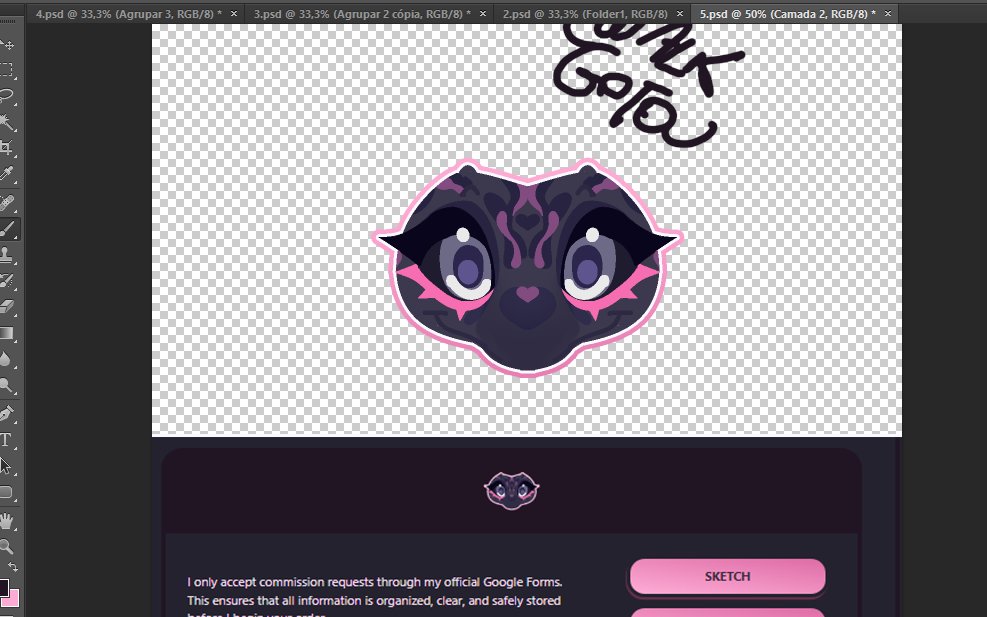Select the Path Selection tool
The width and height of the screenshot is (987, 617).
[x=7, y=466]
